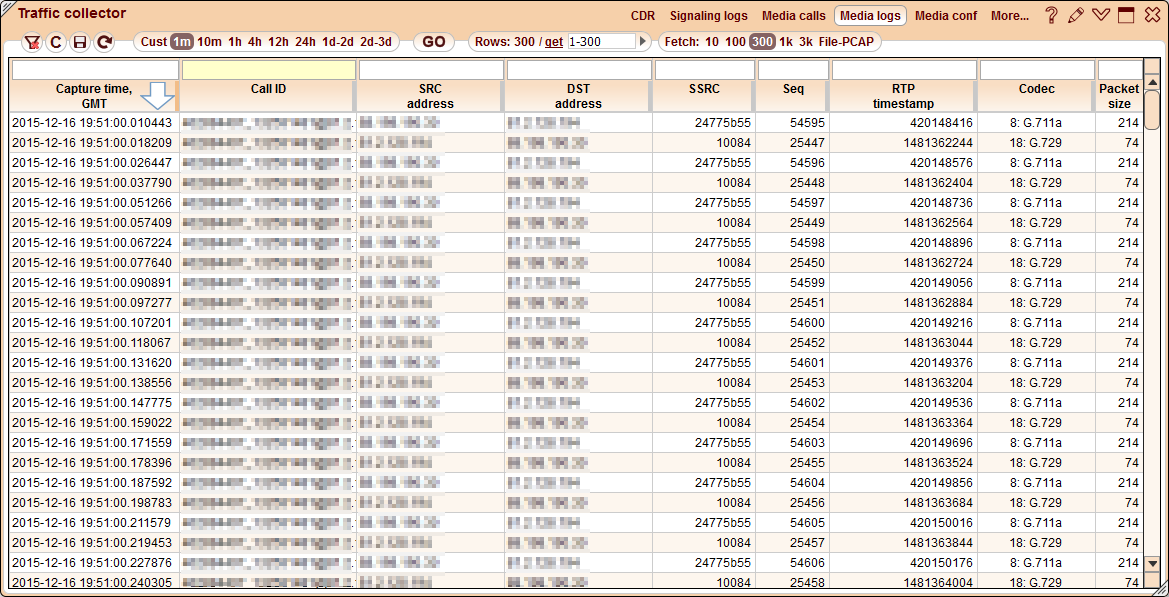This screenshot has width=1169, height=597.
Task: Open help via the question mark icon
Action: [x=1052, y=15]
